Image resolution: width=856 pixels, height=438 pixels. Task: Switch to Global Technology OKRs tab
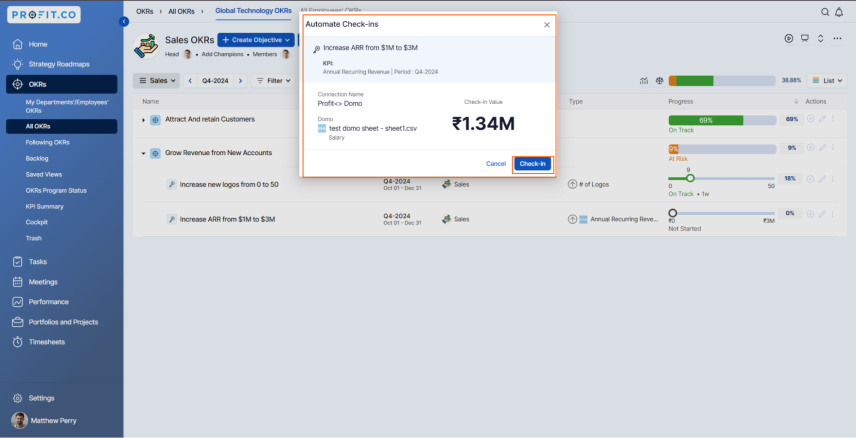point(253,11)
